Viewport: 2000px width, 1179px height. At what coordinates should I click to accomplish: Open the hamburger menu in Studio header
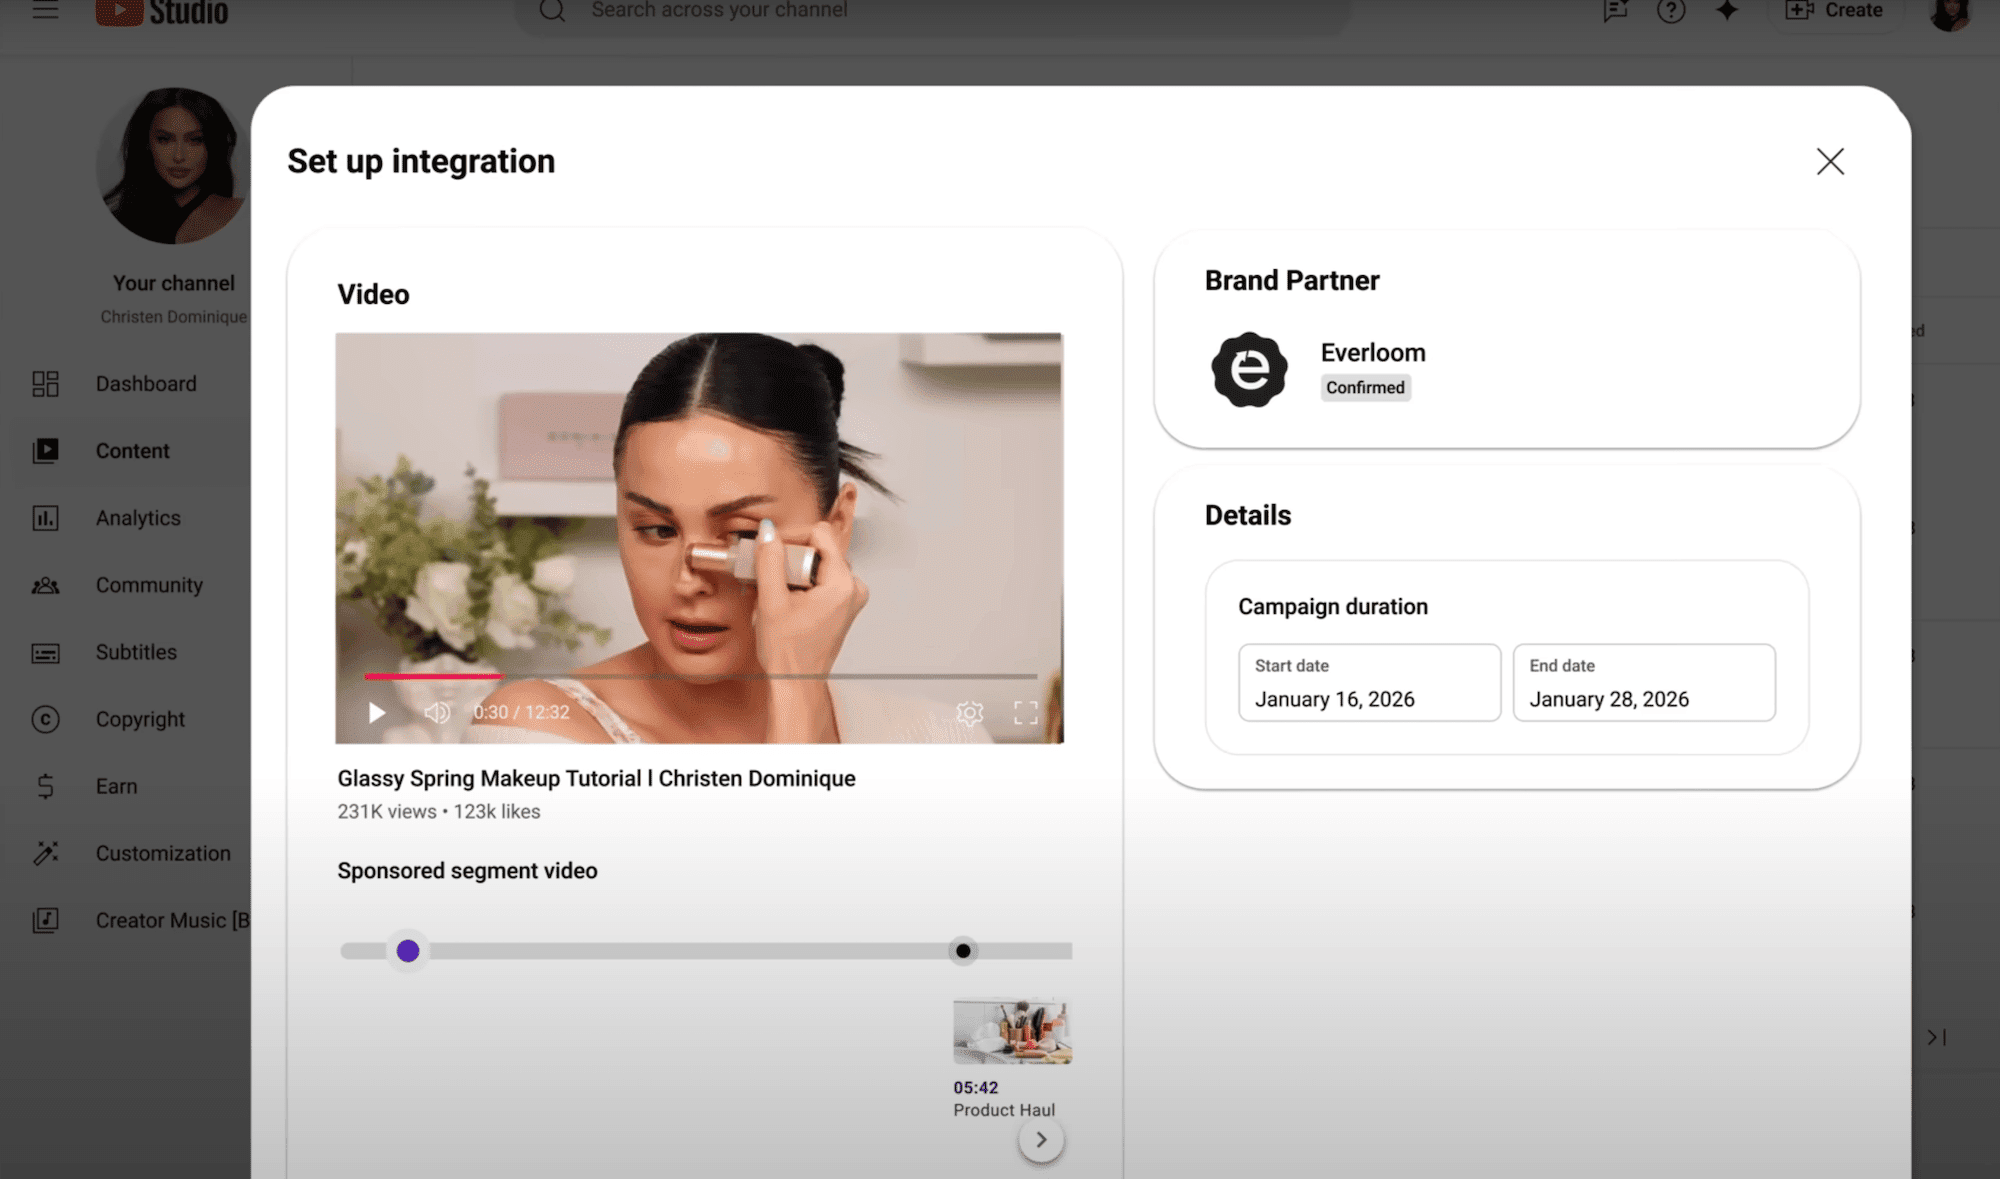[45, 10]
